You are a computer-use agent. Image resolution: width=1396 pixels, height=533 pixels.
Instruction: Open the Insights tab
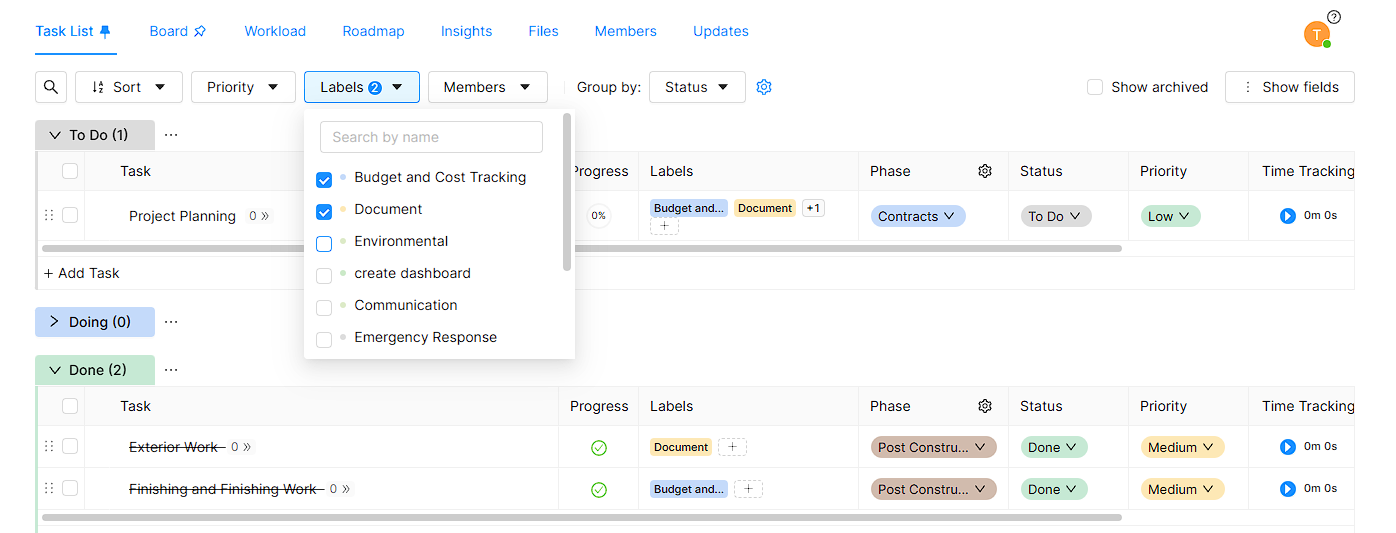466,31
